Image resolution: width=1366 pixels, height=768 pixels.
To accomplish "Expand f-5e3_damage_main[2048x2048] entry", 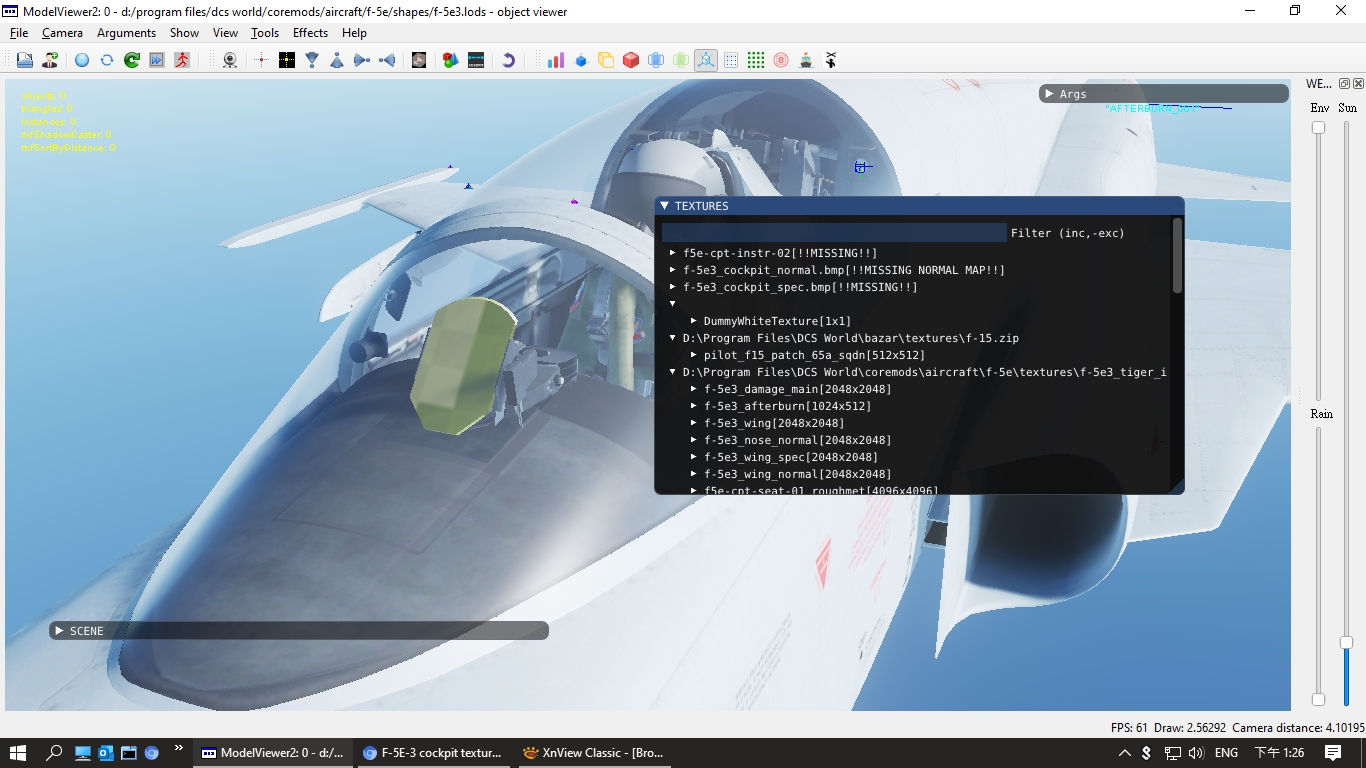I will 693,389.
